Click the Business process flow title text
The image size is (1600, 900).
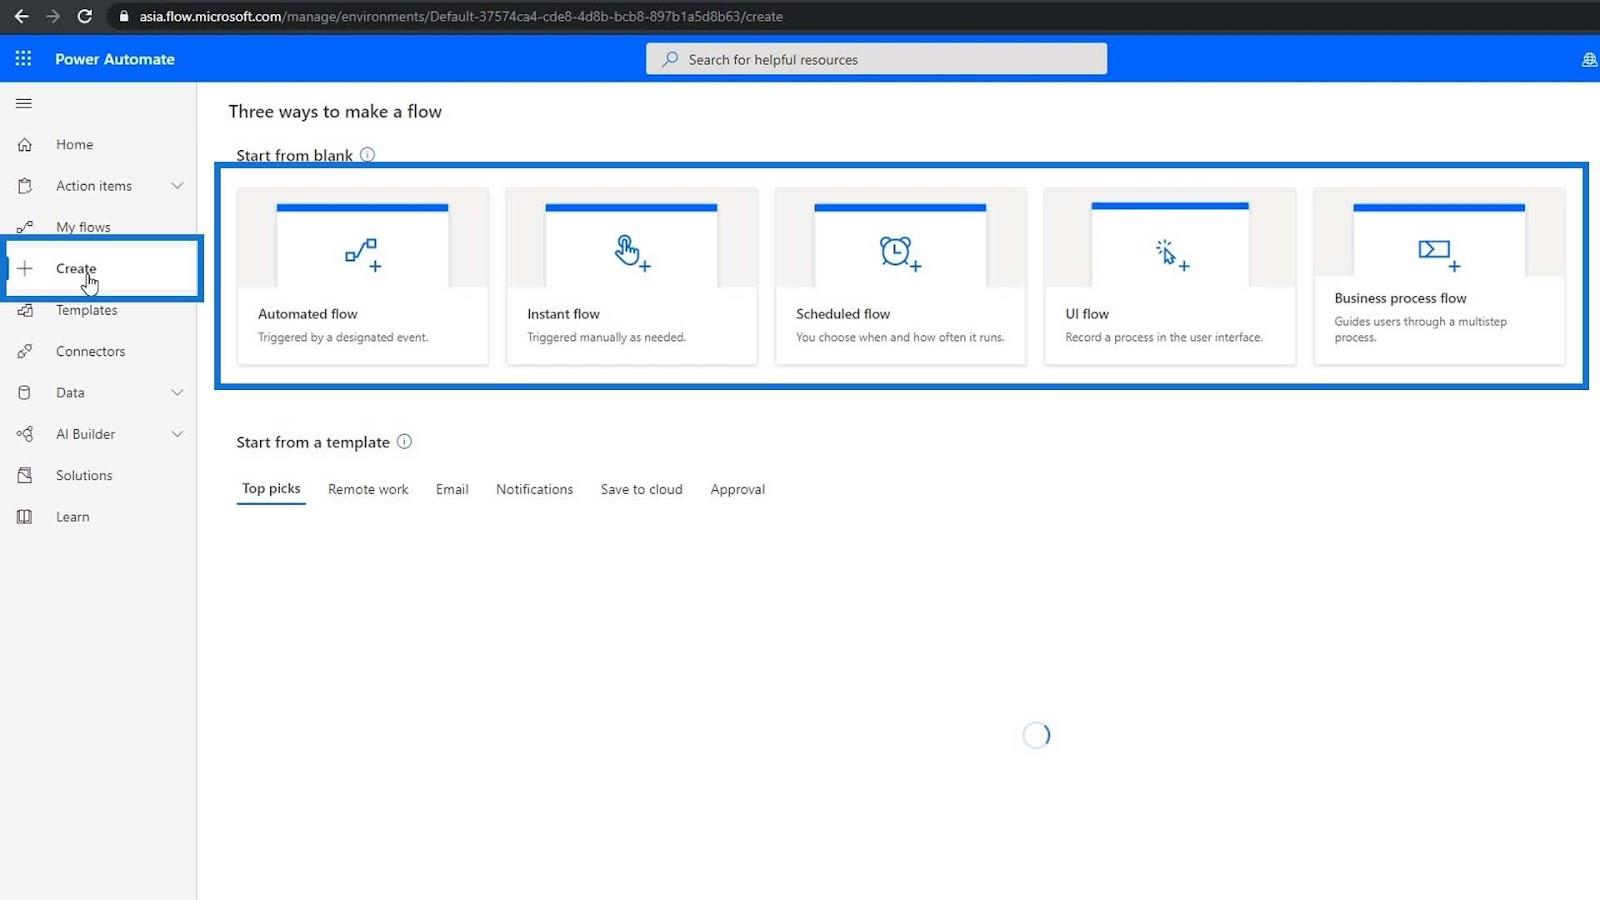tap(1400, 298)
